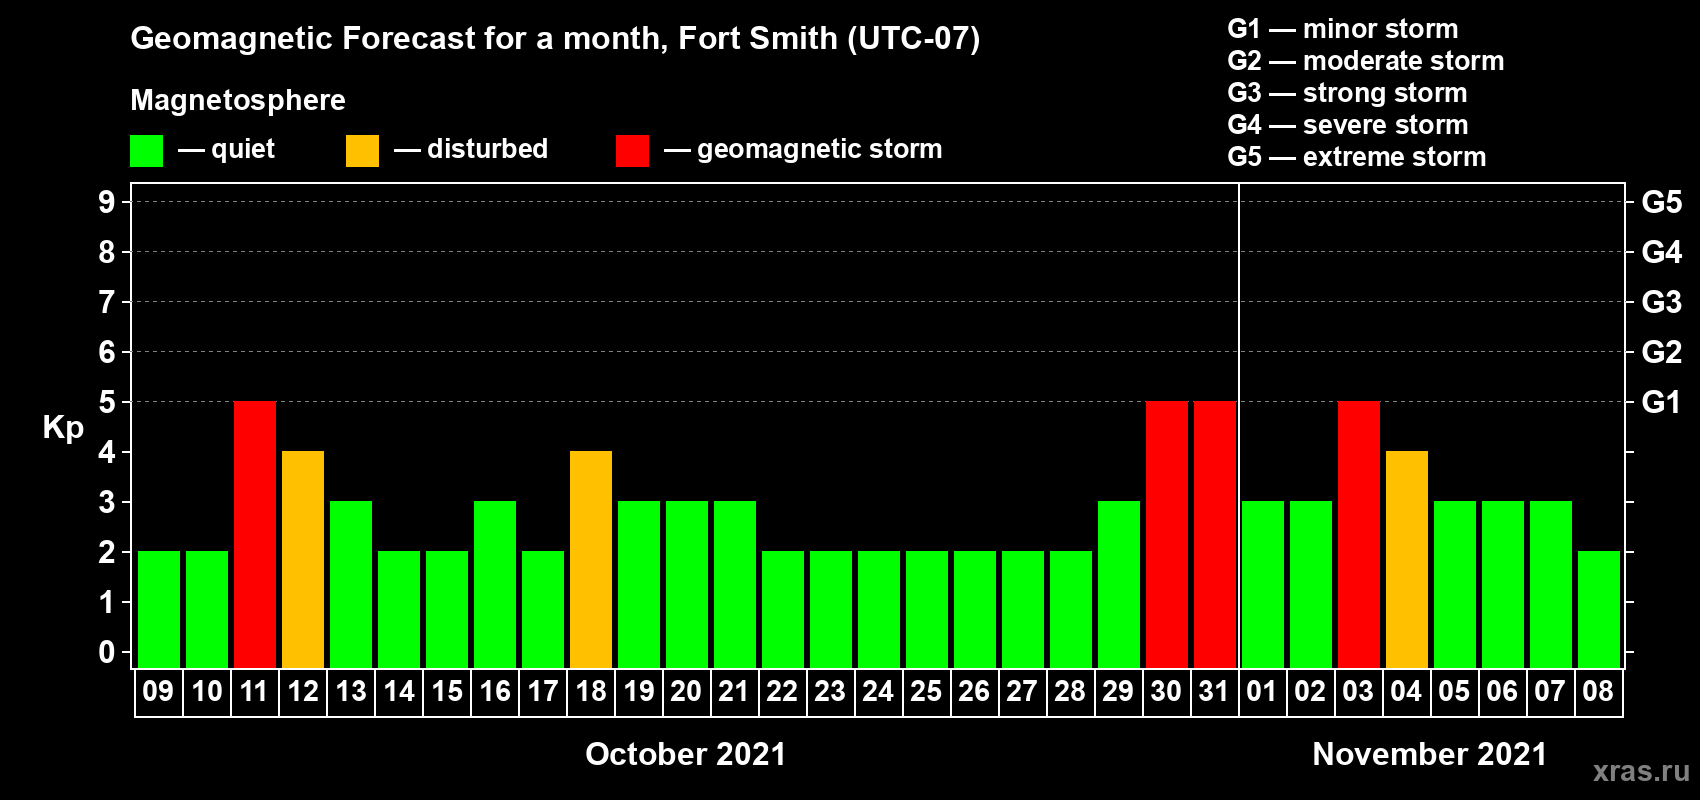Click the Kp value 0 on left axis
The height and width of the screenshot is (800, 1700).
(107, 652)
